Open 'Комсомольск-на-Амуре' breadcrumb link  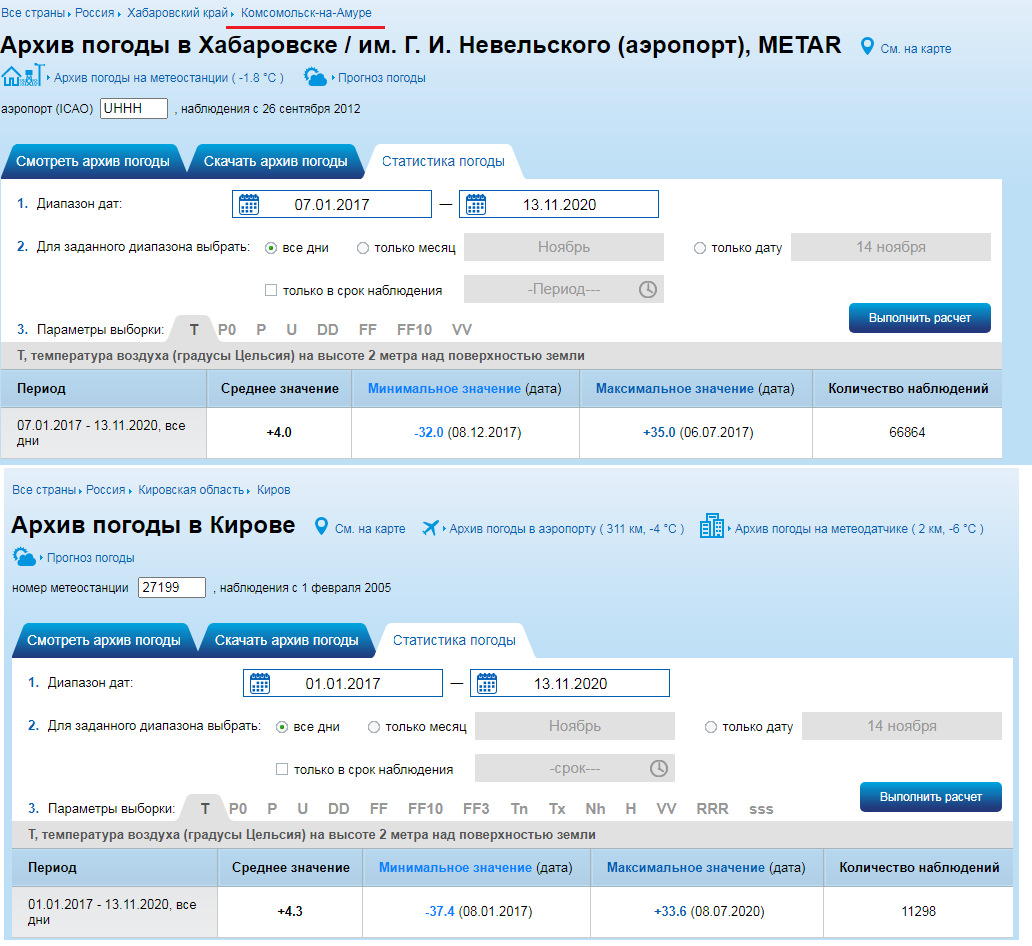pos(306,13)
